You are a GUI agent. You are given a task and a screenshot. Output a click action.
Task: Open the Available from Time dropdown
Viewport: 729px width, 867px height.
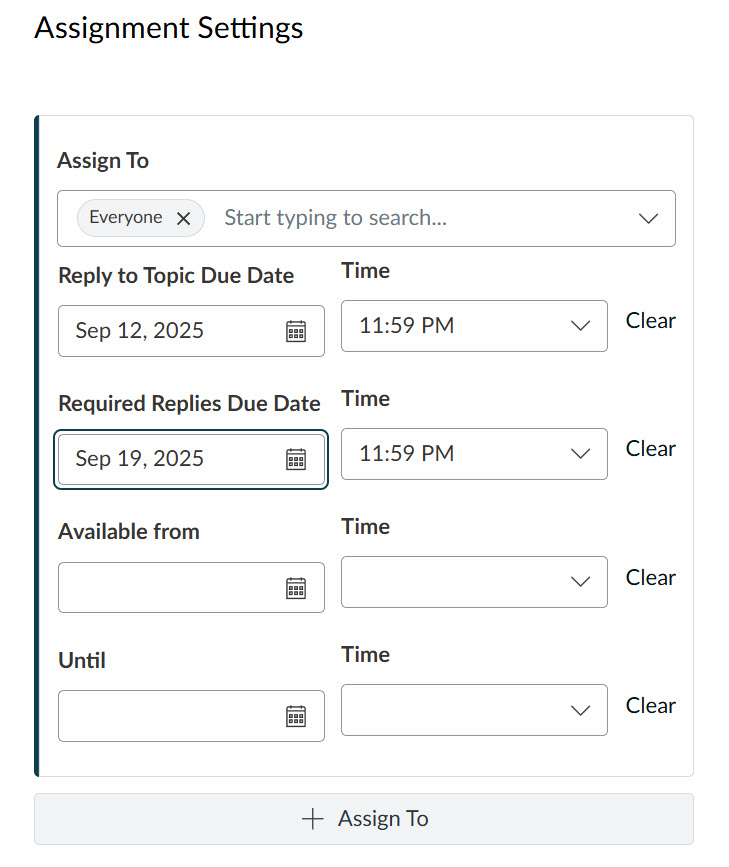point(581,581)
